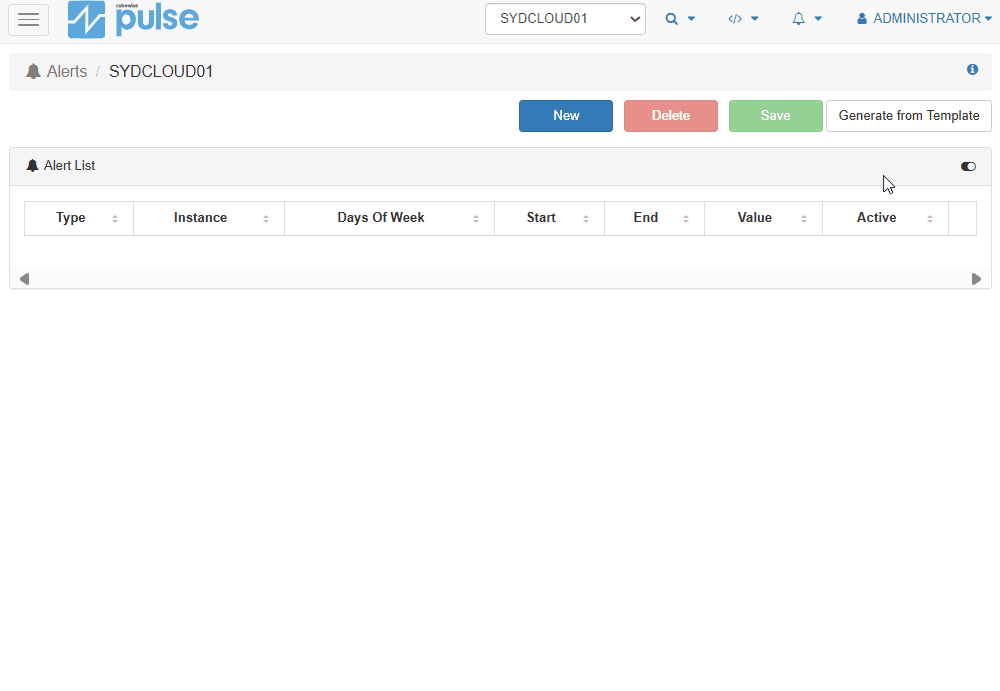
Task: Sort the table by Value column
Action: pos(763,218)
